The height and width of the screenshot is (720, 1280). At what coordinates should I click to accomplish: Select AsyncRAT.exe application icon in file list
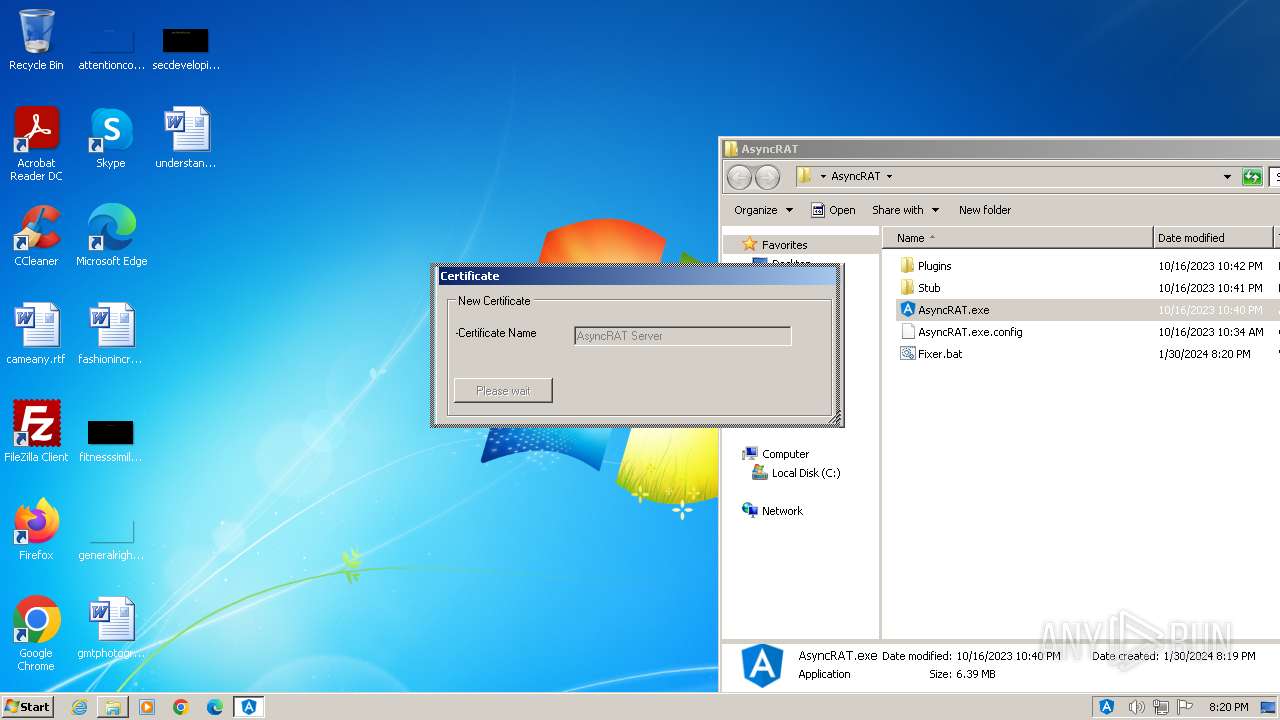908,310
